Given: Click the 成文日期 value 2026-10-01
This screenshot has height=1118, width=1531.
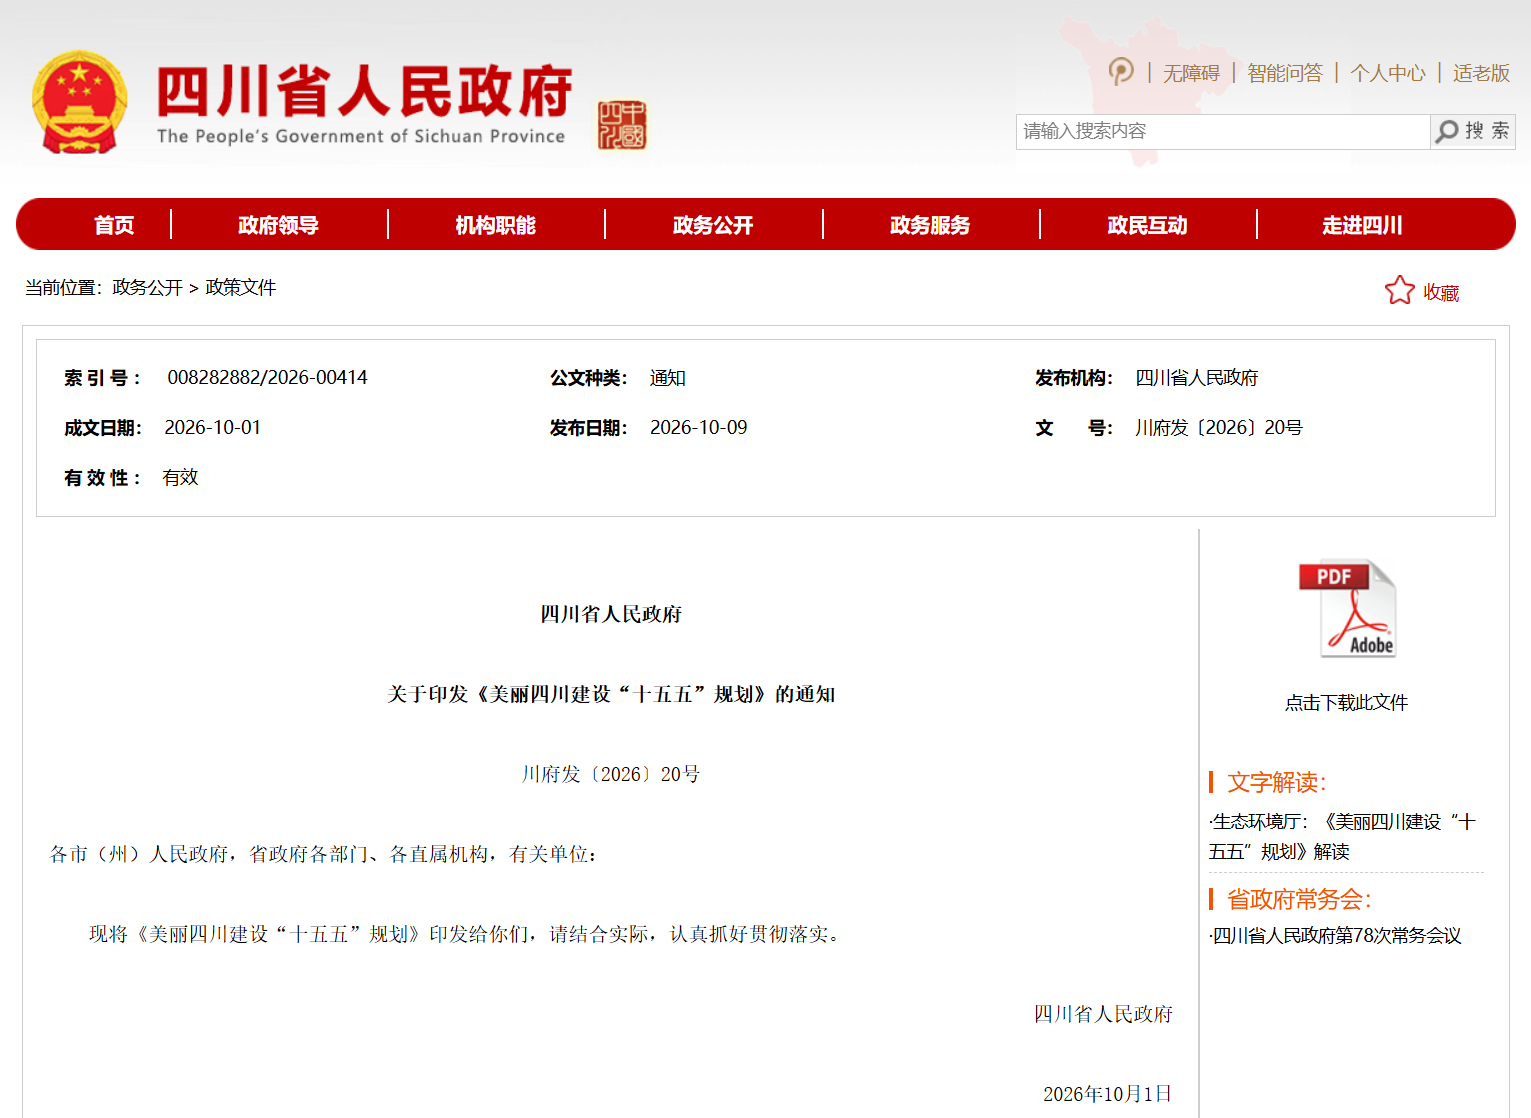Looking at the screenshot, I should (212, 428).
